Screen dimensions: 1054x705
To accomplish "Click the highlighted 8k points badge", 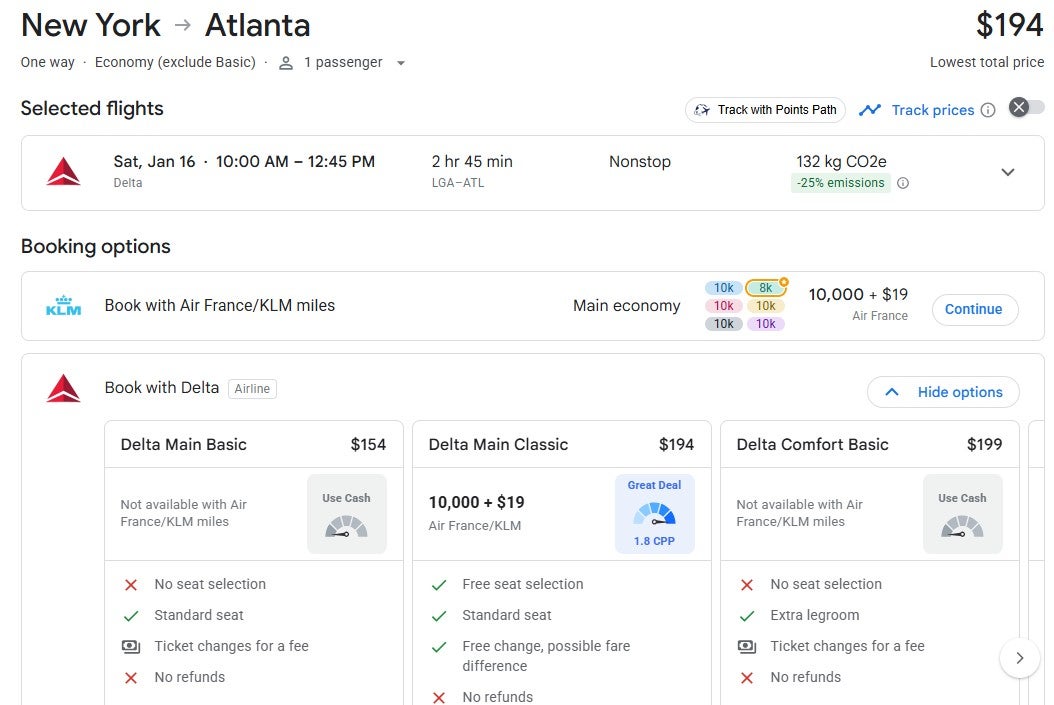I will [766, 288].
